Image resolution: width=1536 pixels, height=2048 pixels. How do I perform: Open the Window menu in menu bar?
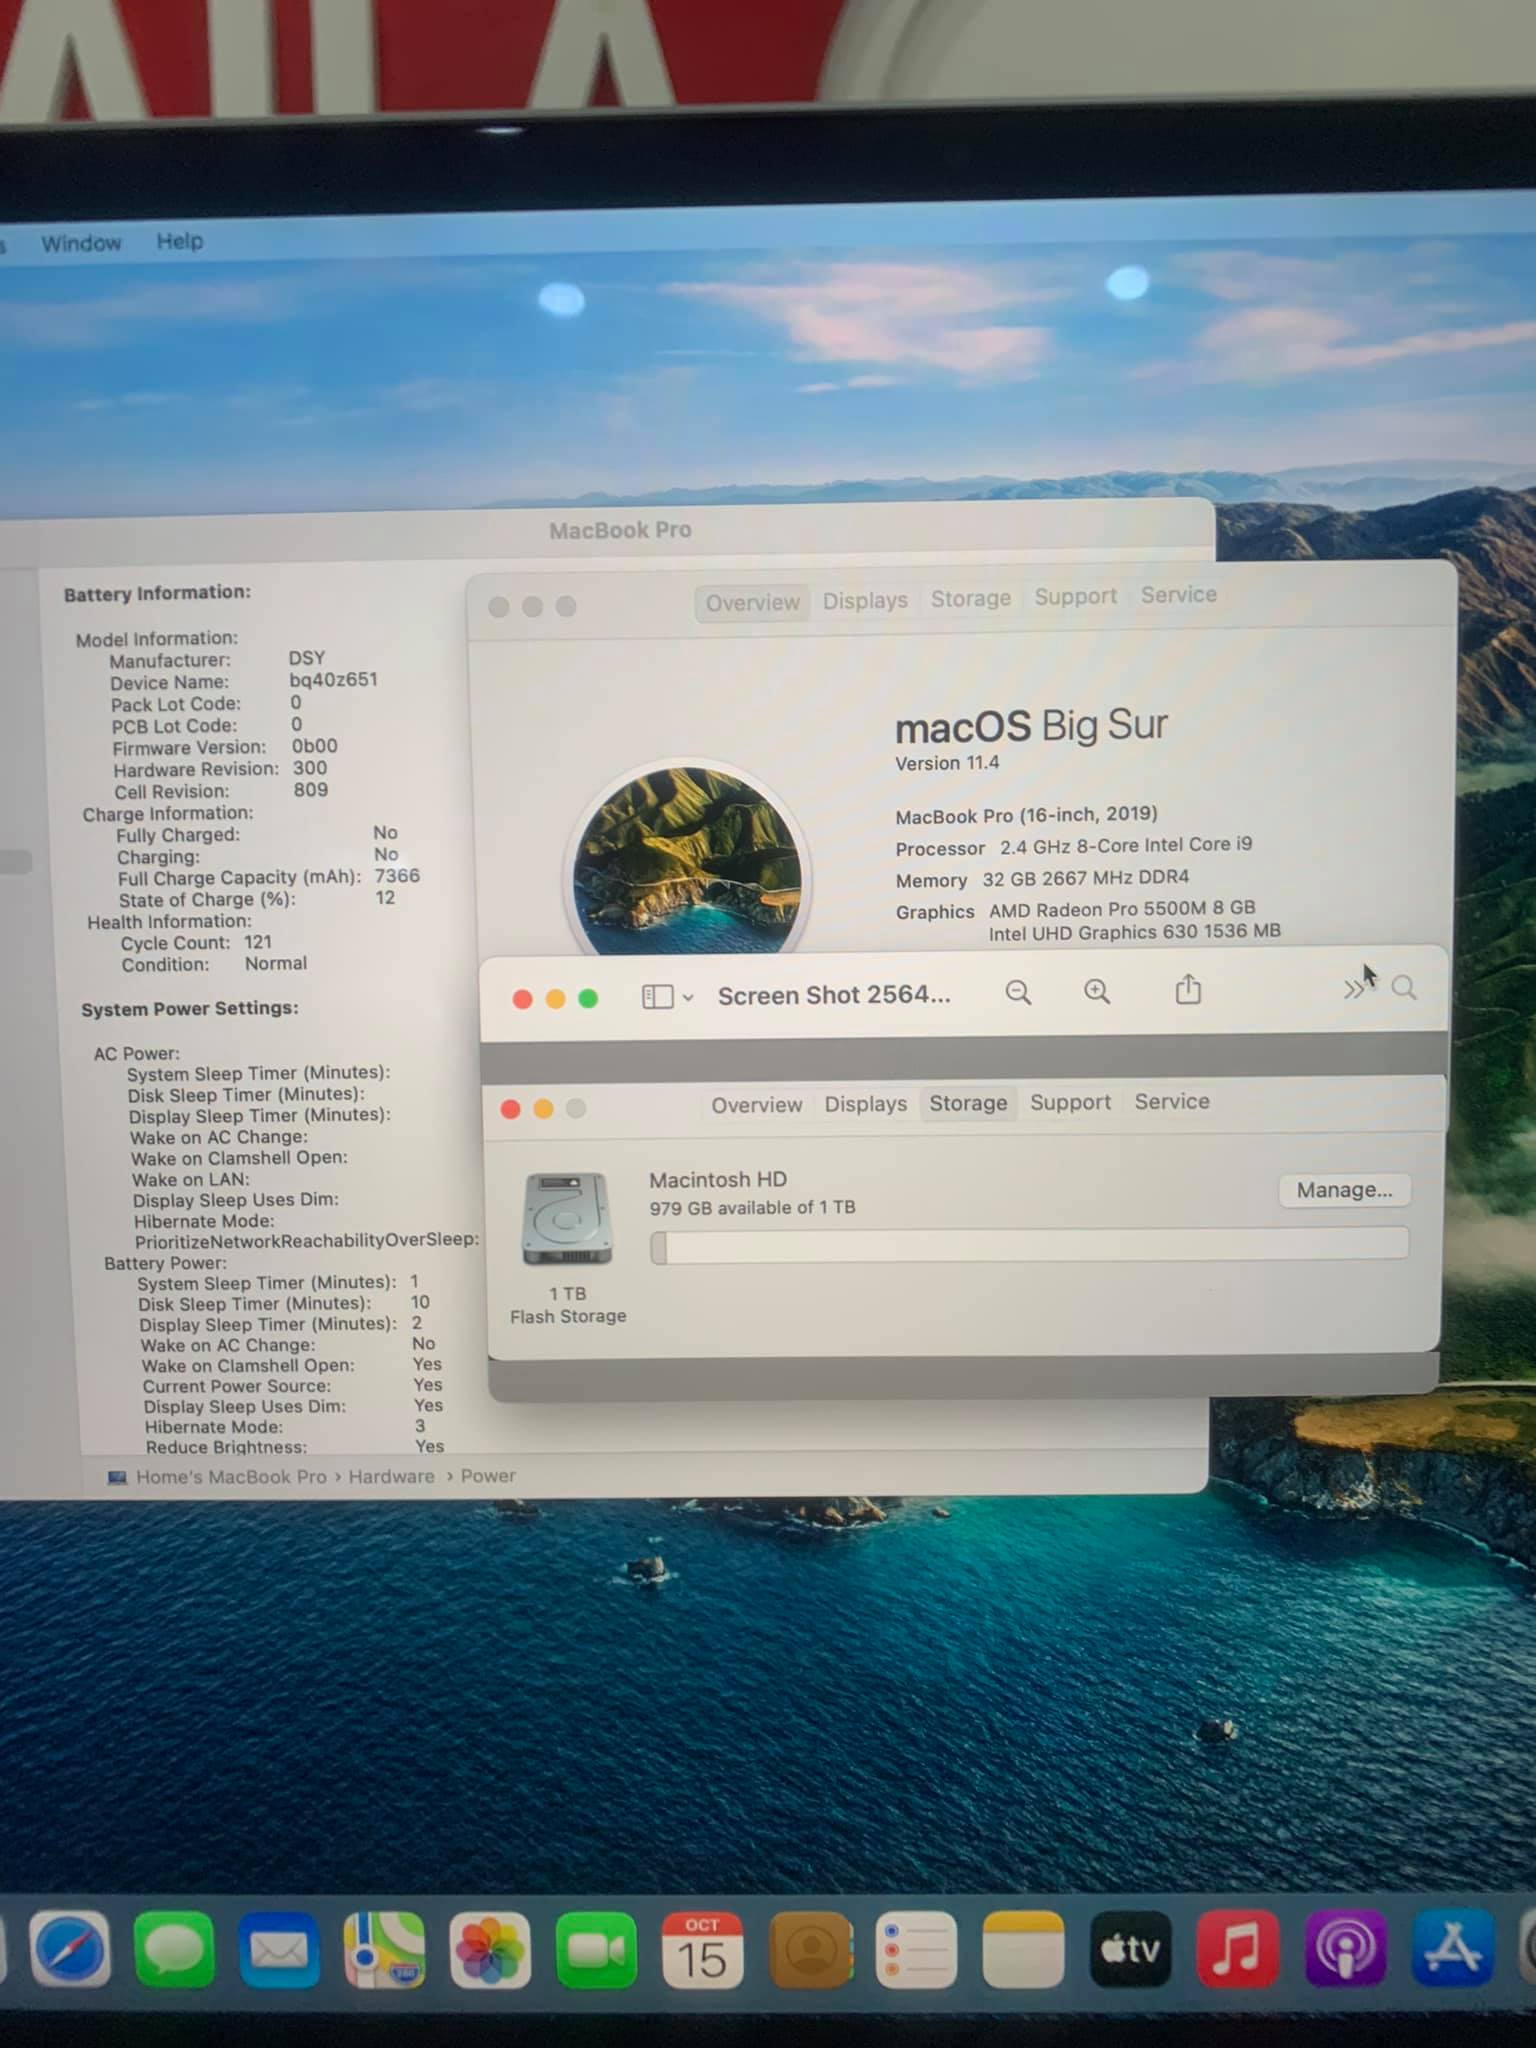81,243
